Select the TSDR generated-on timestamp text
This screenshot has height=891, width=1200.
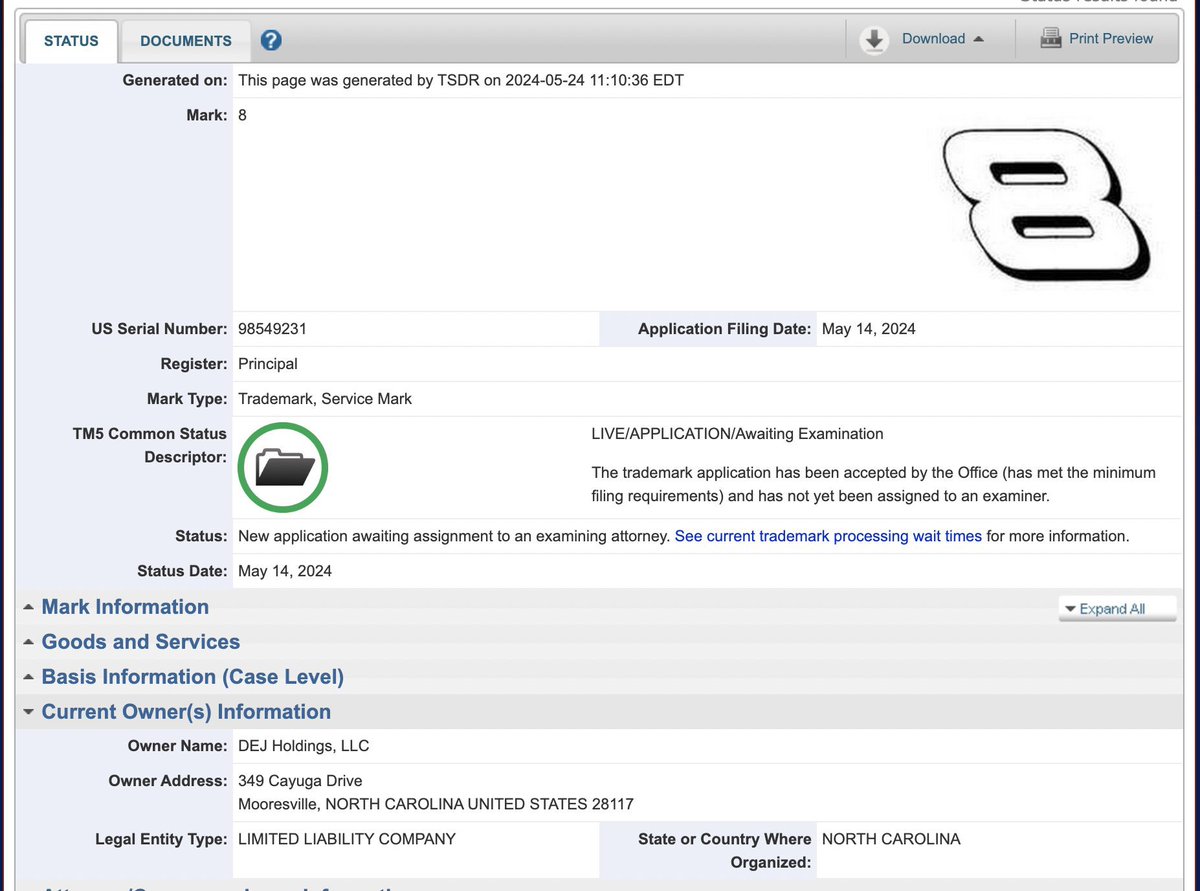coord(461,80)
